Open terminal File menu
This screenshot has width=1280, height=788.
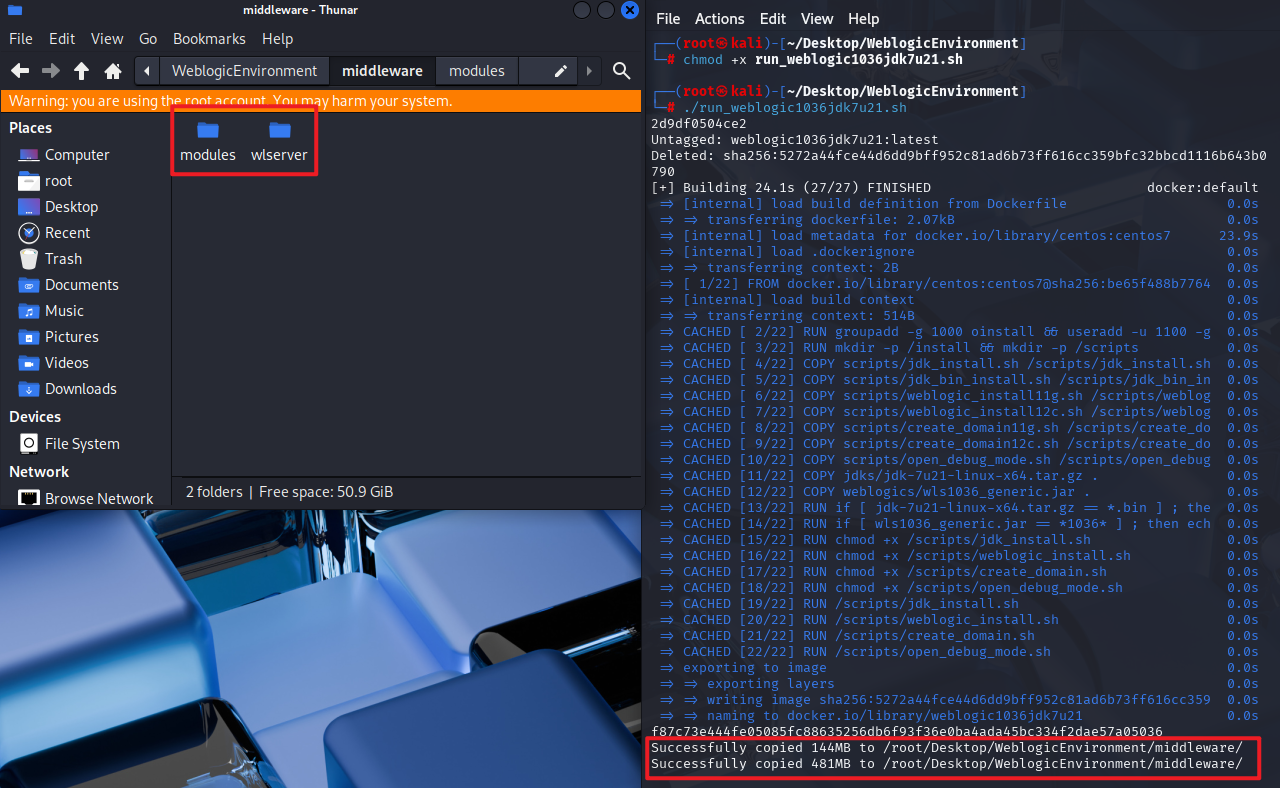pos(668,19)
